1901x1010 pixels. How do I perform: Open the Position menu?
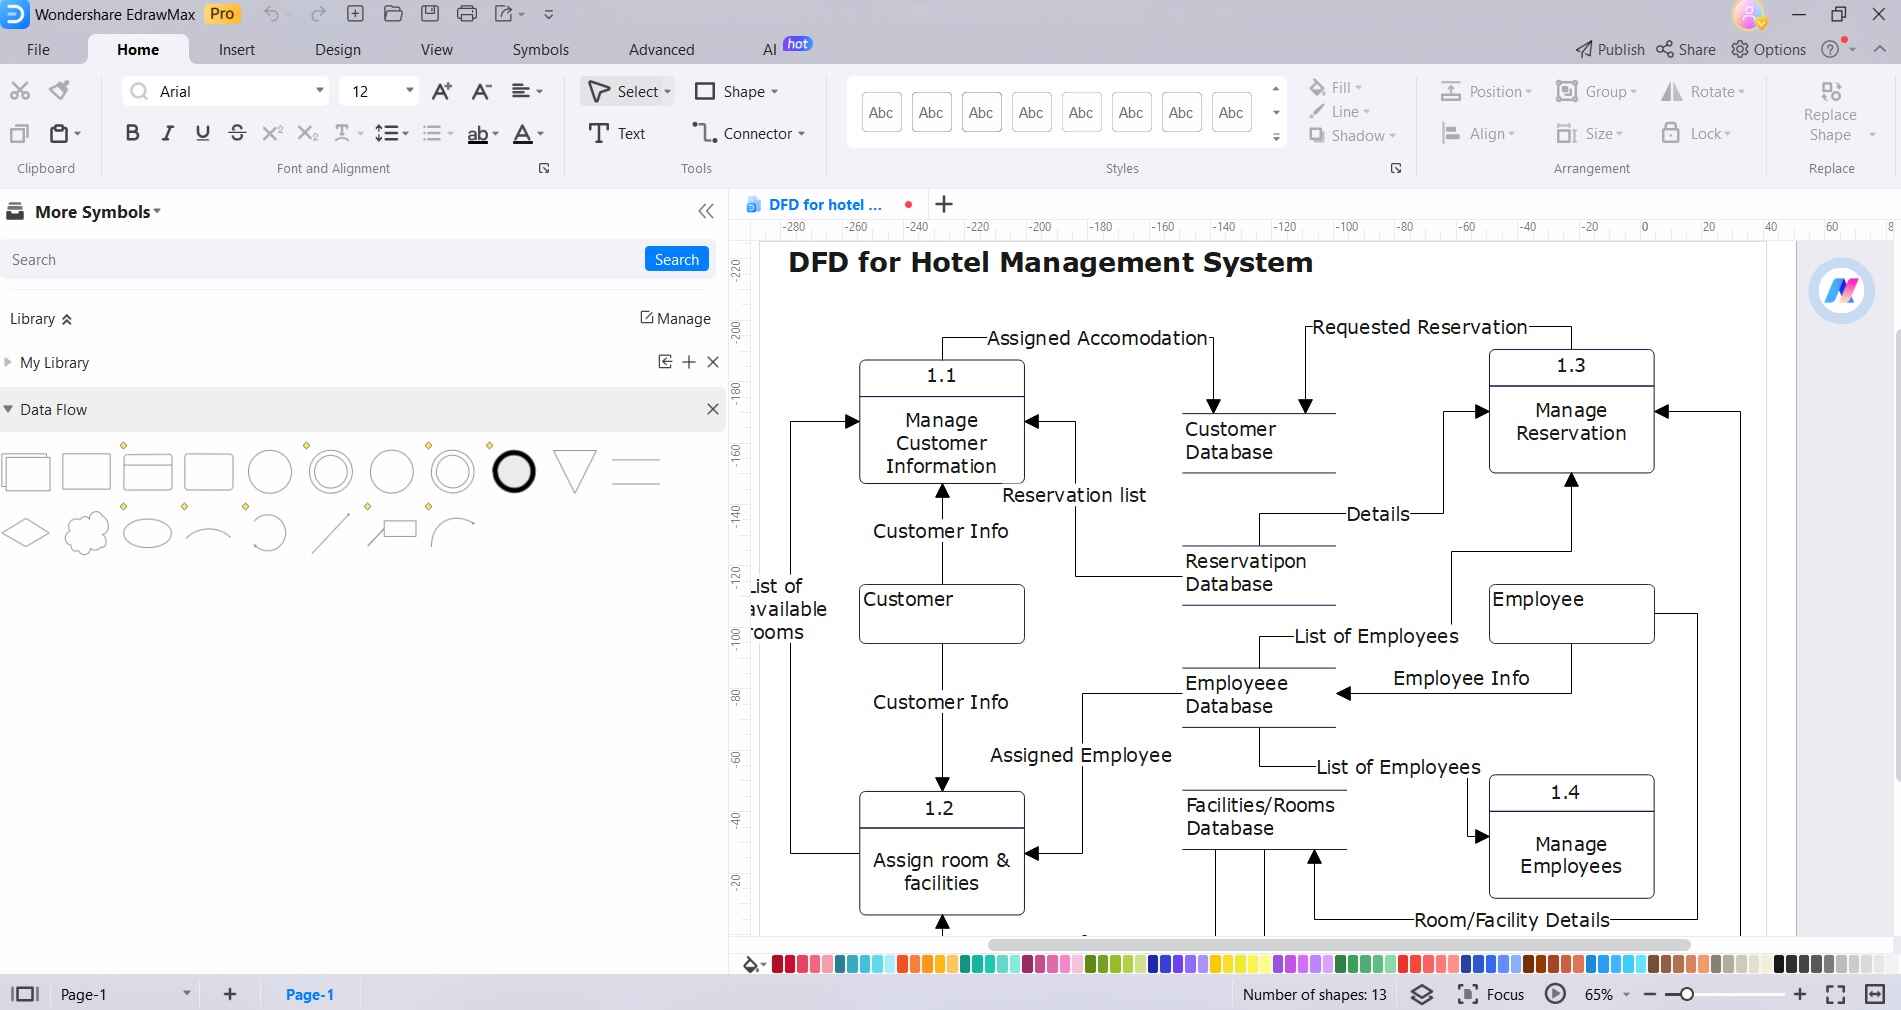point(1486,91)
